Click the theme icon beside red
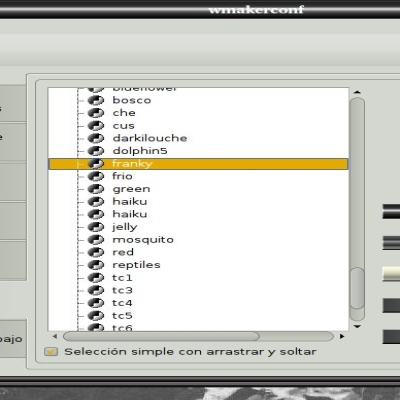Screen dimensions: 400x400 click(96, 252)
